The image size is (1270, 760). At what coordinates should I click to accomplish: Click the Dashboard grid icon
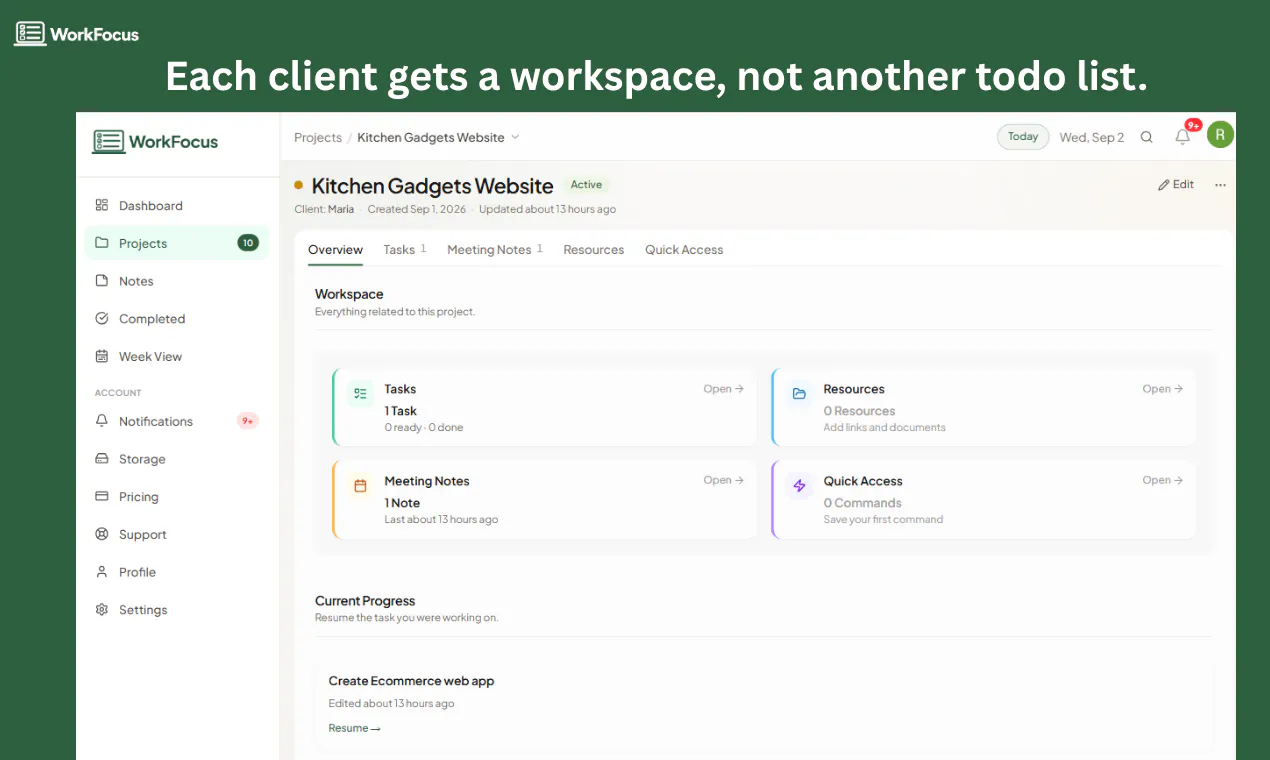pos(101,205)
